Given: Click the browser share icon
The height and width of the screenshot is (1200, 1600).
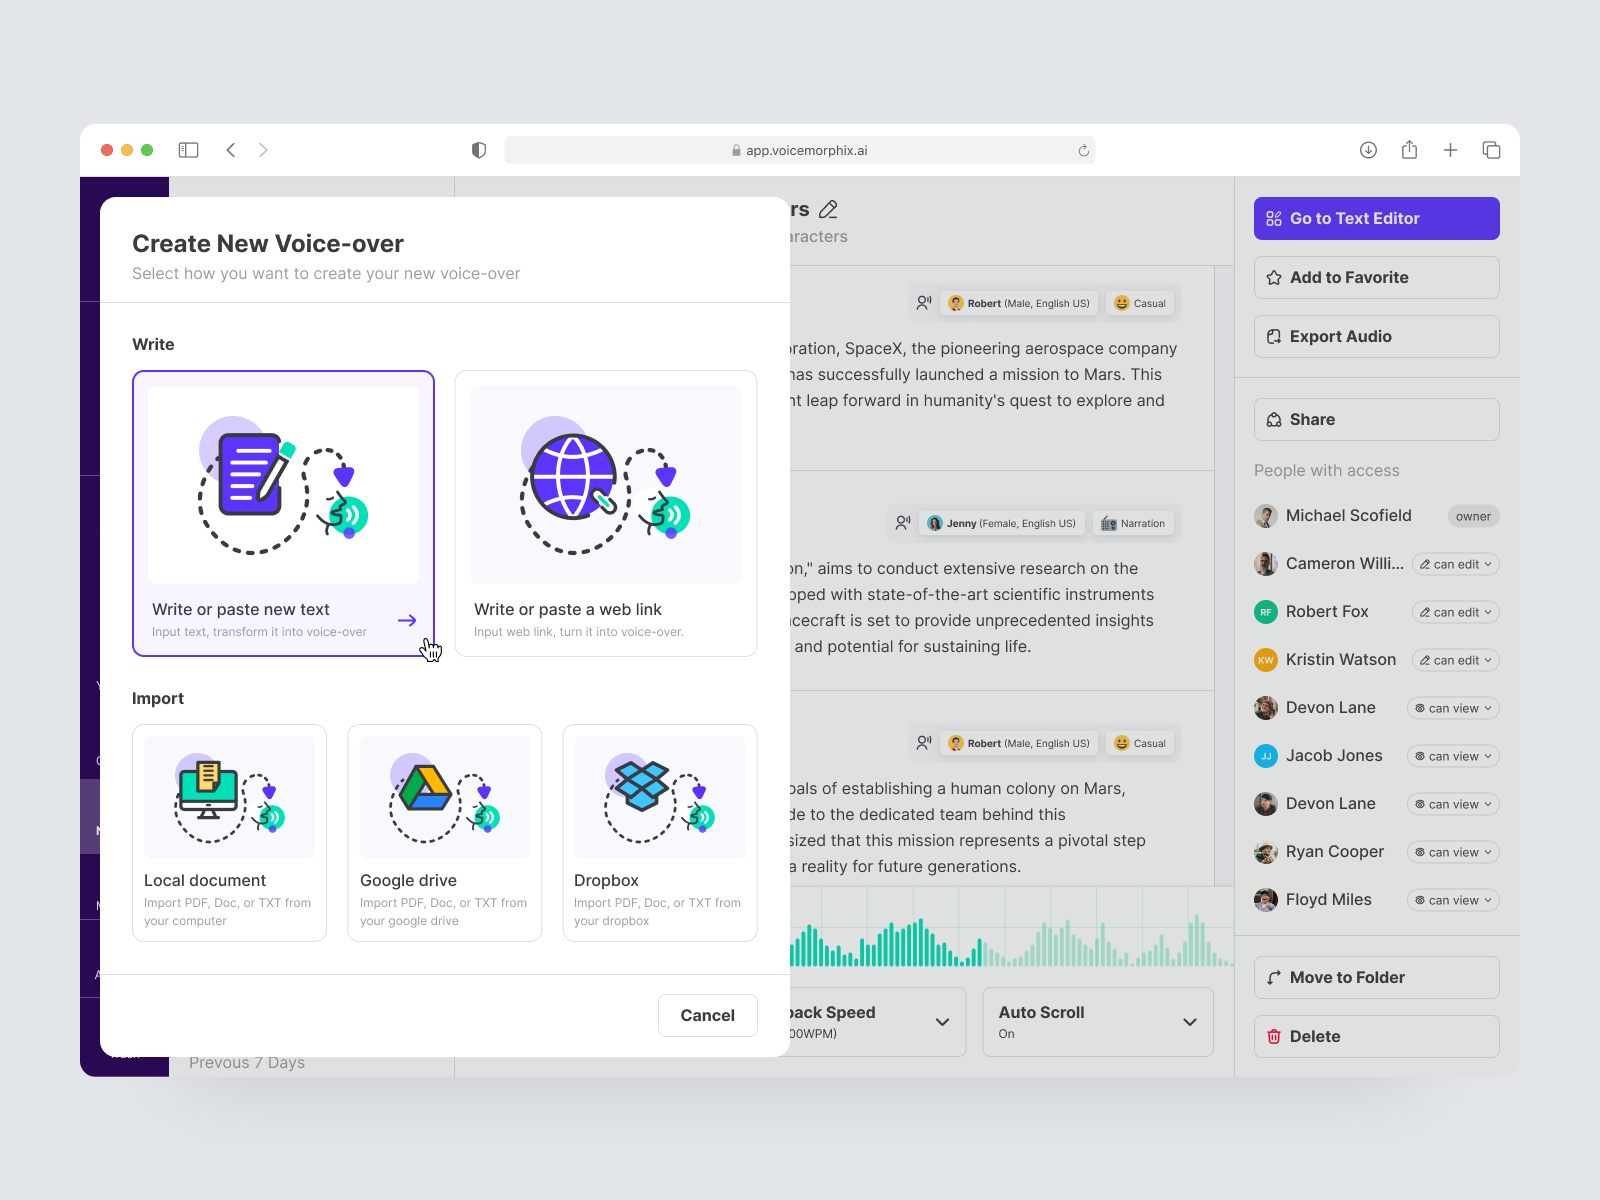Looking at the screenshot, I should (1410, 149).
